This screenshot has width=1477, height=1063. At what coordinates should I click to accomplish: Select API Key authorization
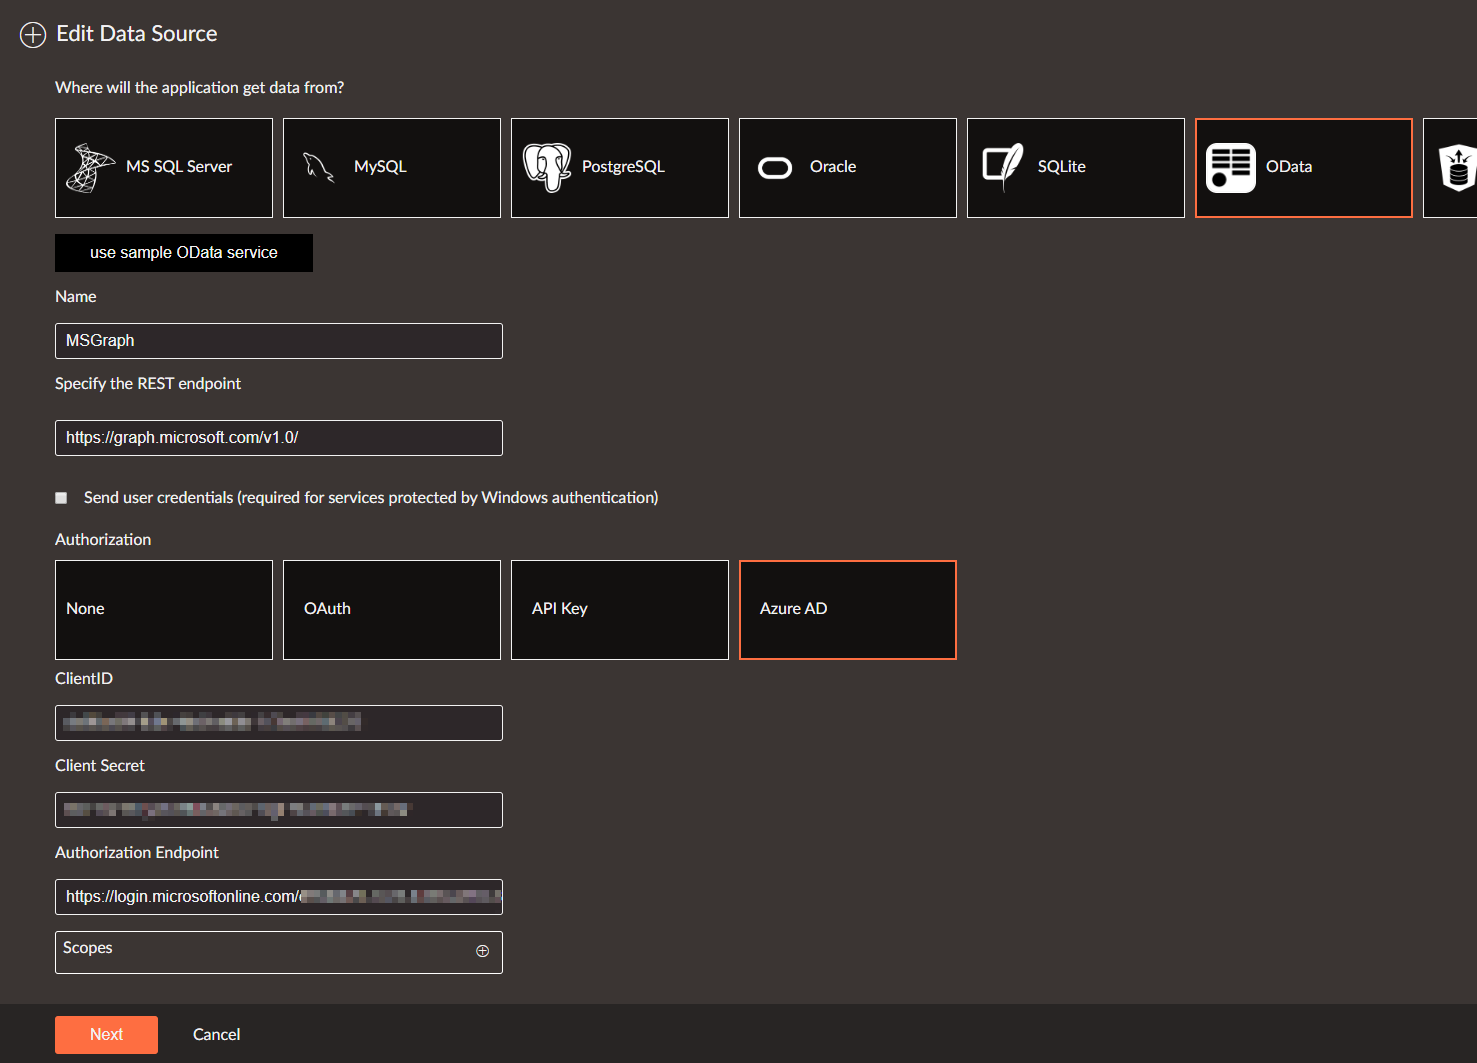coord(620,610)
